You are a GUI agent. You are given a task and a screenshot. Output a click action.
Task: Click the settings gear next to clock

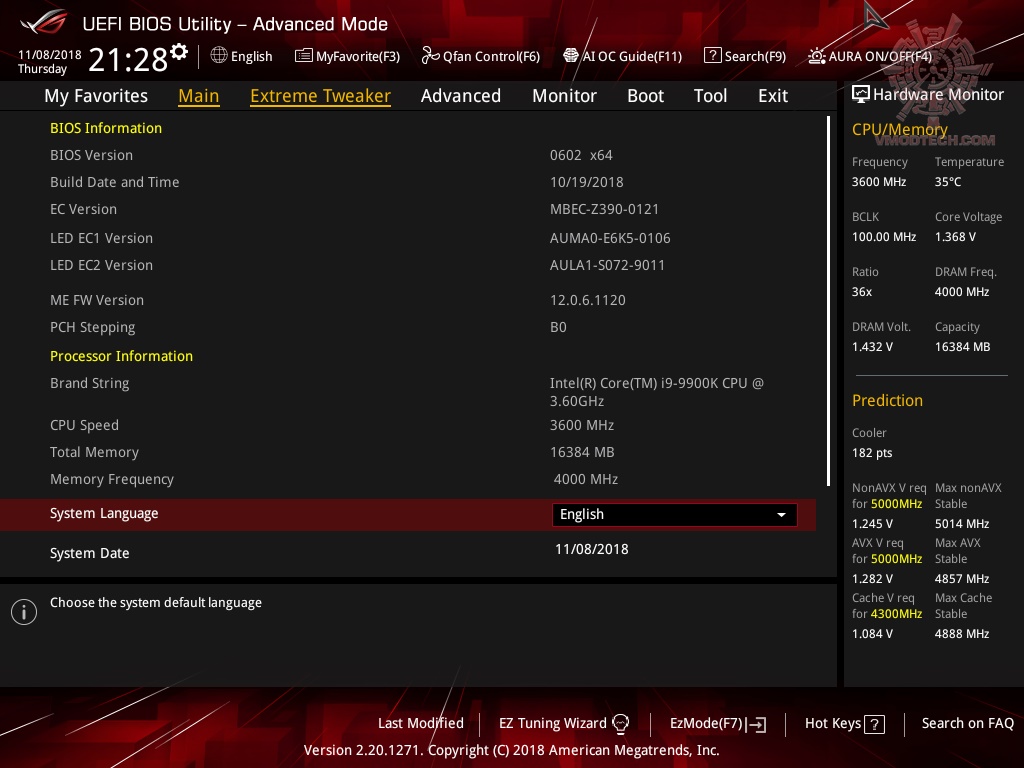179,51
